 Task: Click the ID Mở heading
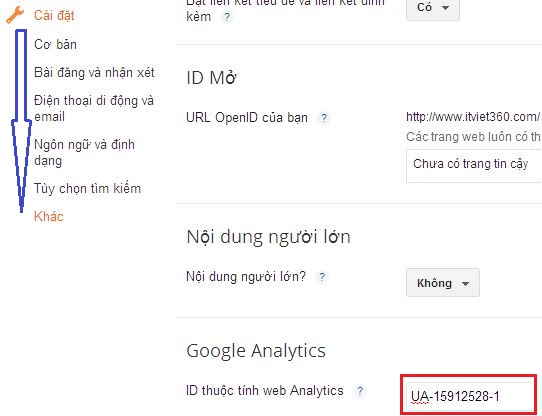(211, 77)
